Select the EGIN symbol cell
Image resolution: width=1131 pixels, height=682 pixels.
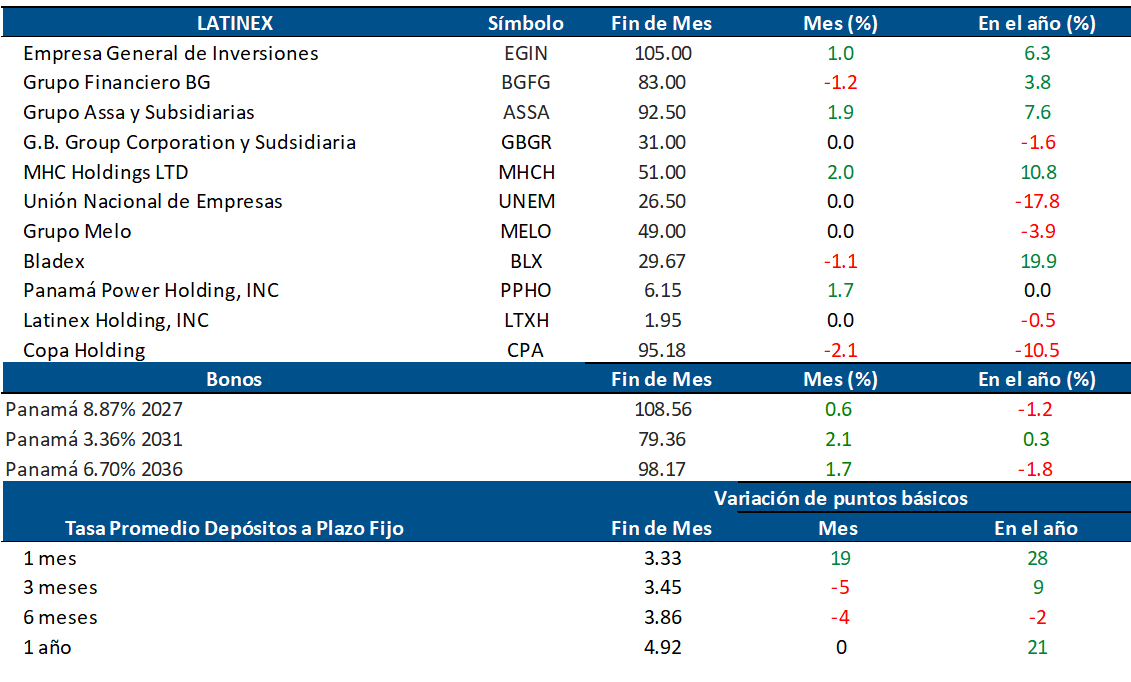pyautogui.click(x=526, y=53)
